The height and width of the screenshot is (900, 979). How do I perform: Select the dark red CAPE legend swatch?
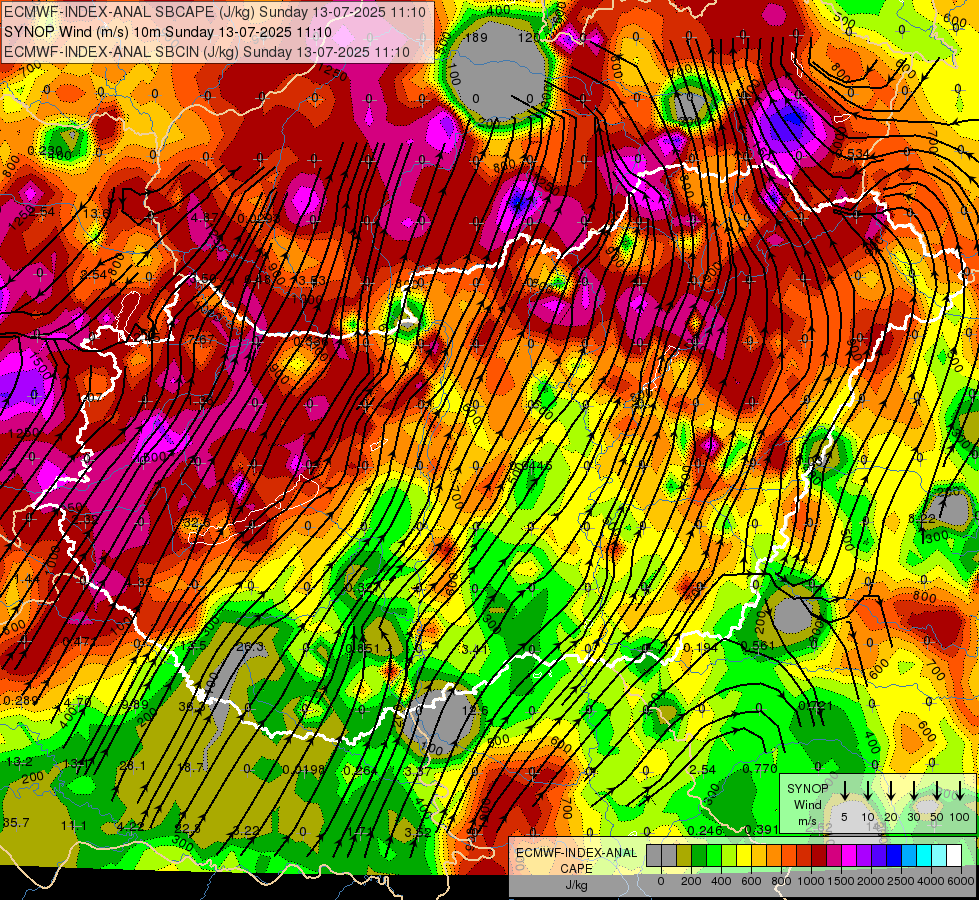coord(819,856)
